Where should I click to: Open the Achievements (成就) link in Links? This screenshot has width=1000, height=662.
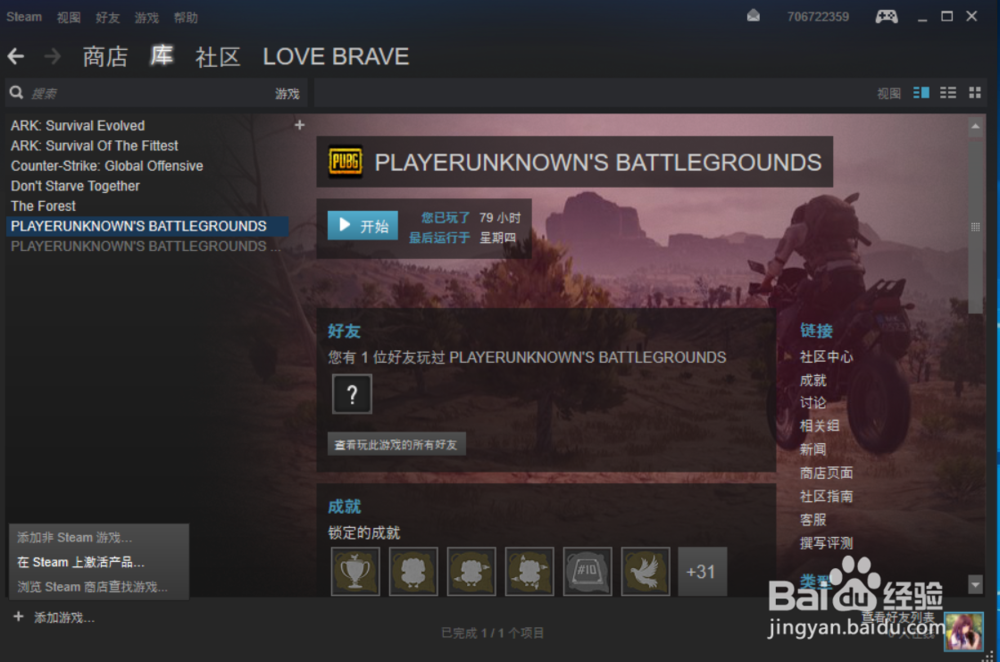click(813, 380)
